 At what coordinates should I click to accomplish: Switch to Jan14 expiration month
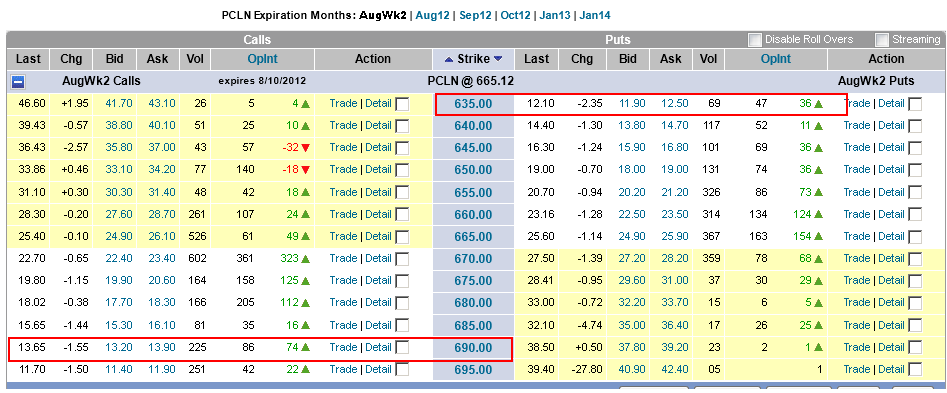594,16
